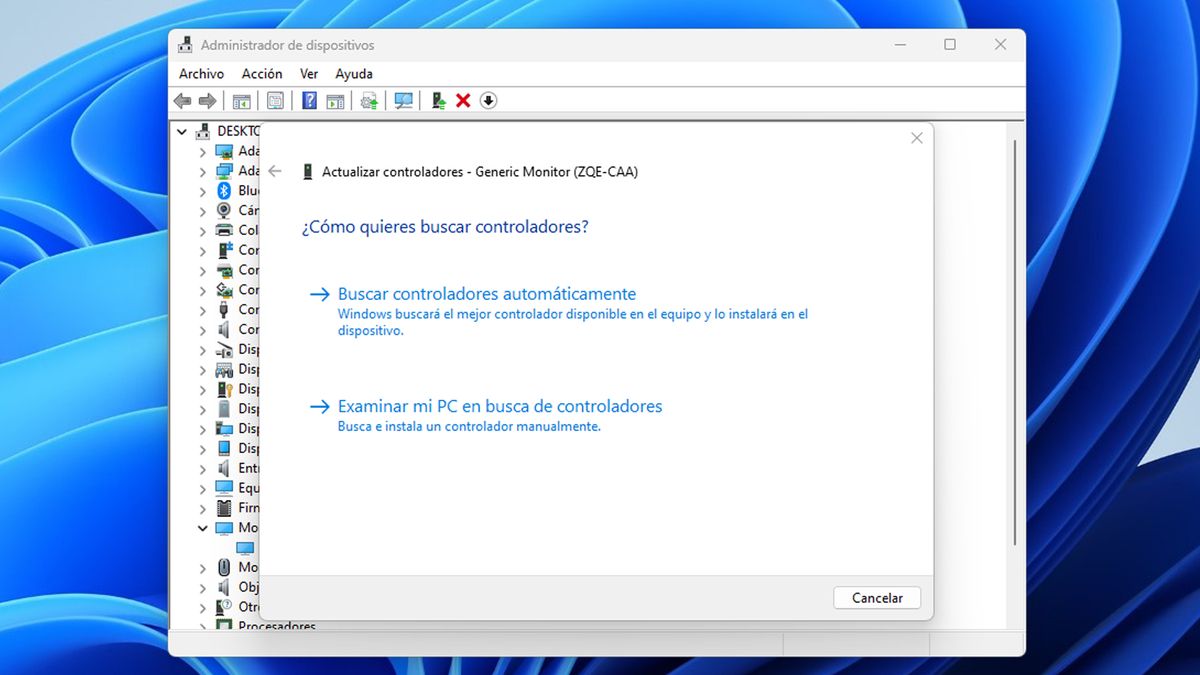Open device Properties via the toolbar icon

pyautogui.click(x=275, y=100)
